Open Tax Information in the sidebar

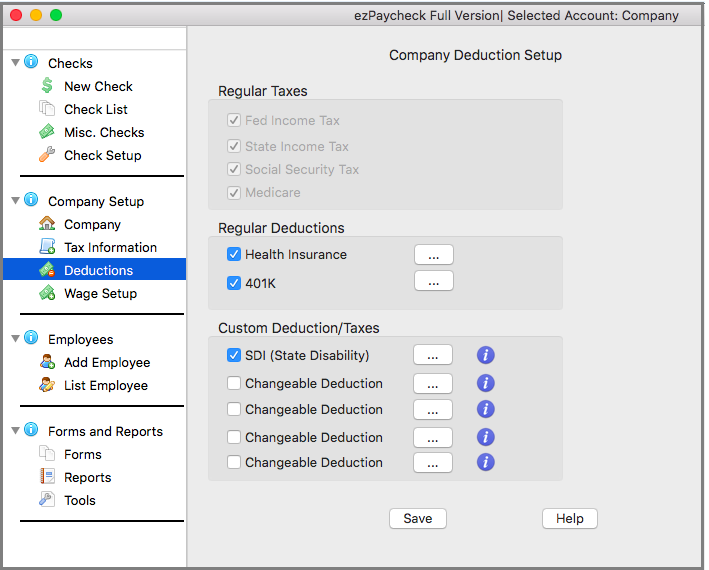[110, 247]
